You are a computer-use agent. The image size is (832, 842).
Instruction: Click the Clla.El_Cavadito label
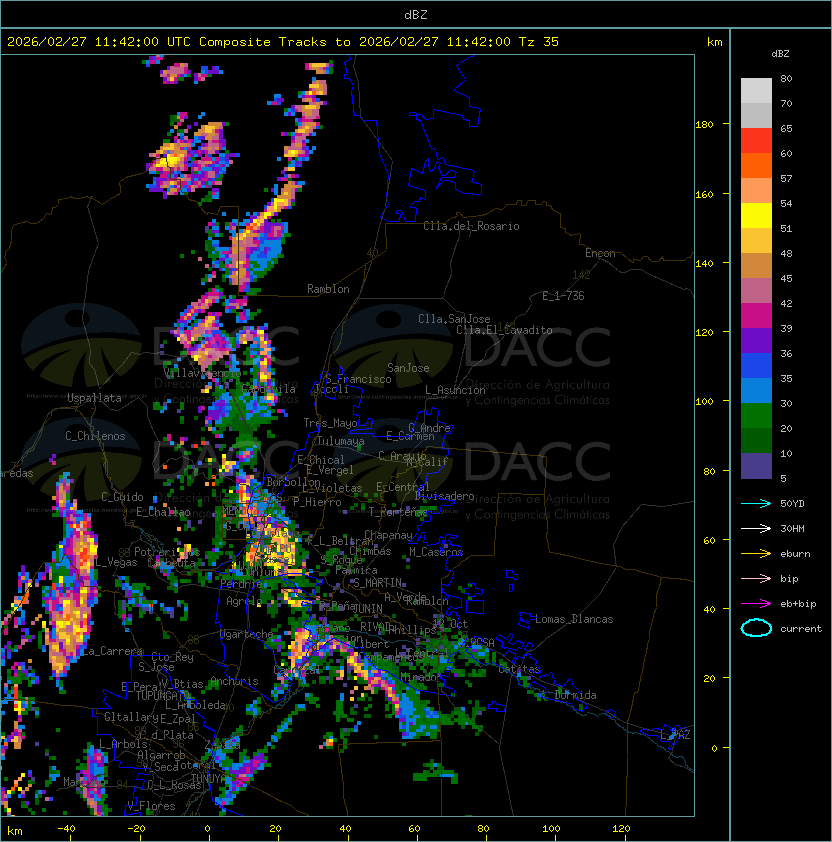tap(504, 330)
